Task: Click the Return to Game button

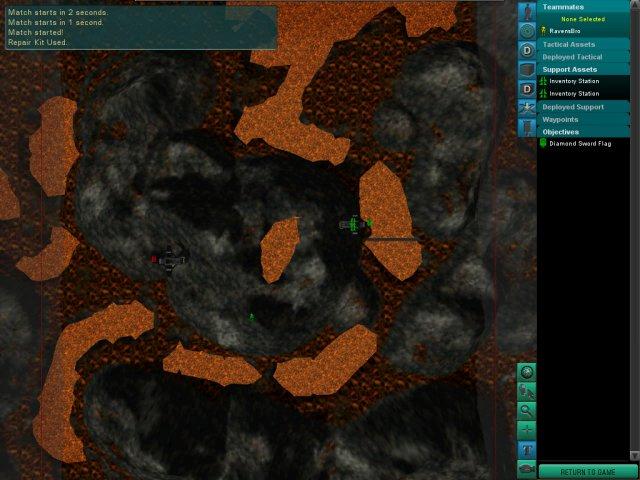Action: (588, 472)
